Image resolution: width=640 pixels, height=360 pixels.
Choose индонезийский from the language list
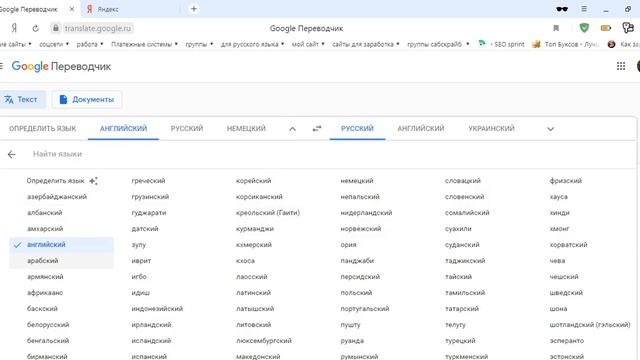[157, 309]
